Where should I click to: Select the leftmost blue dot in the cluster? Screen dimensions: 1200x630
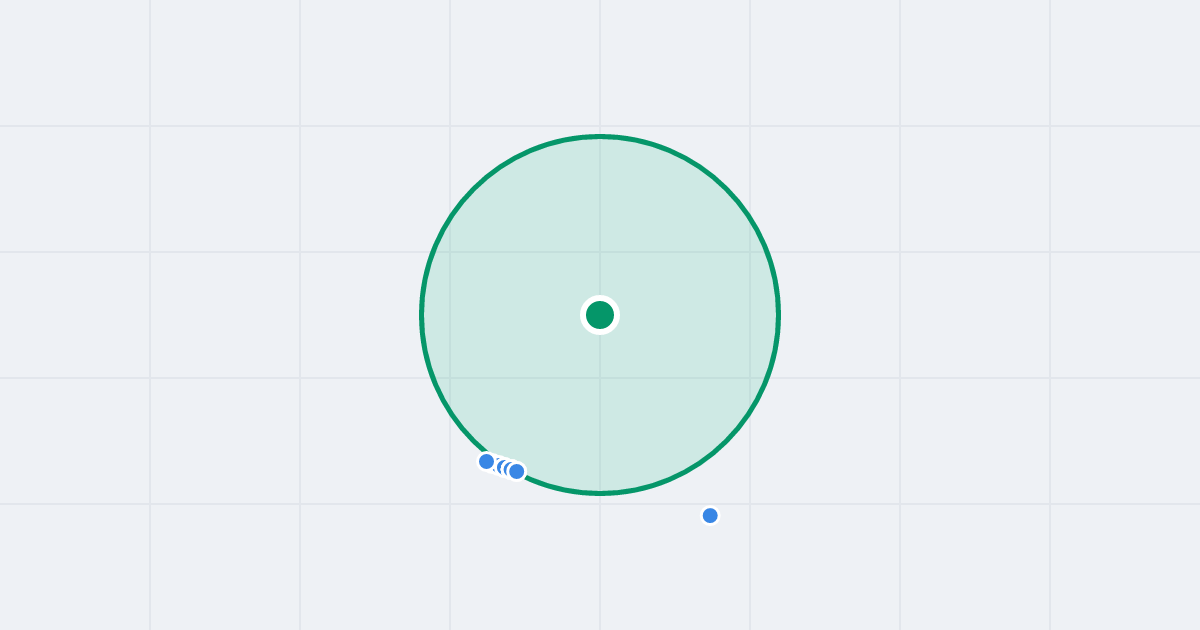(487, 461)
